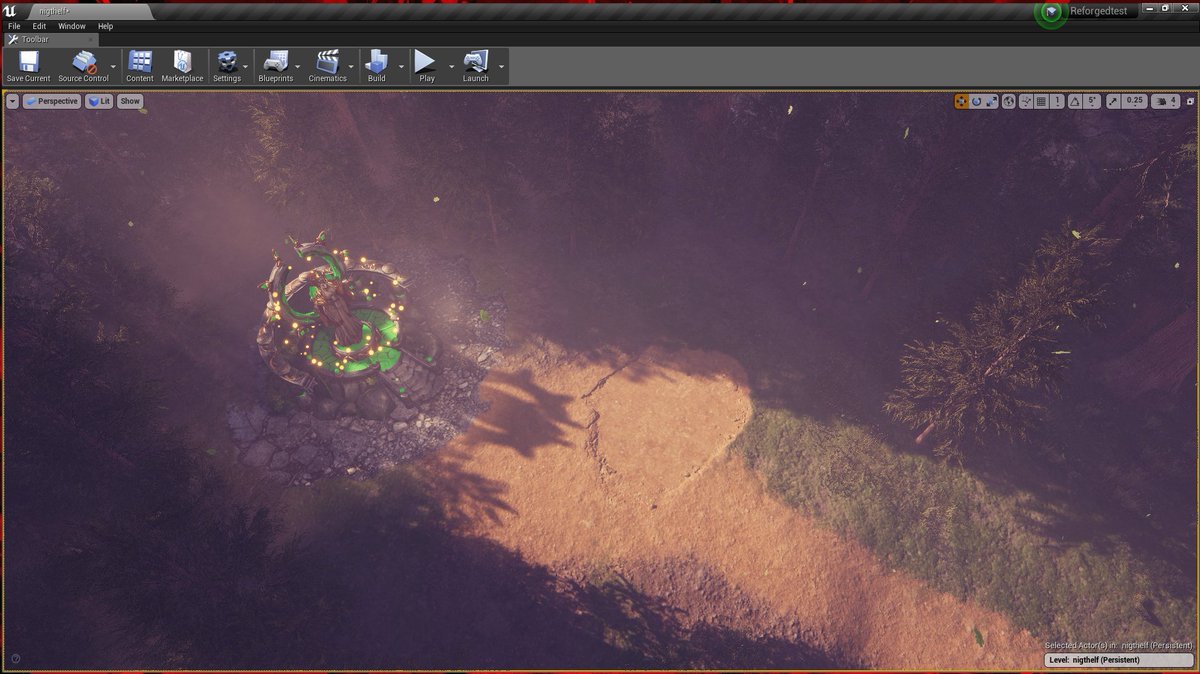Click the Reforgedtest project name
The image size is (1200, 674).
[1098, 11]
